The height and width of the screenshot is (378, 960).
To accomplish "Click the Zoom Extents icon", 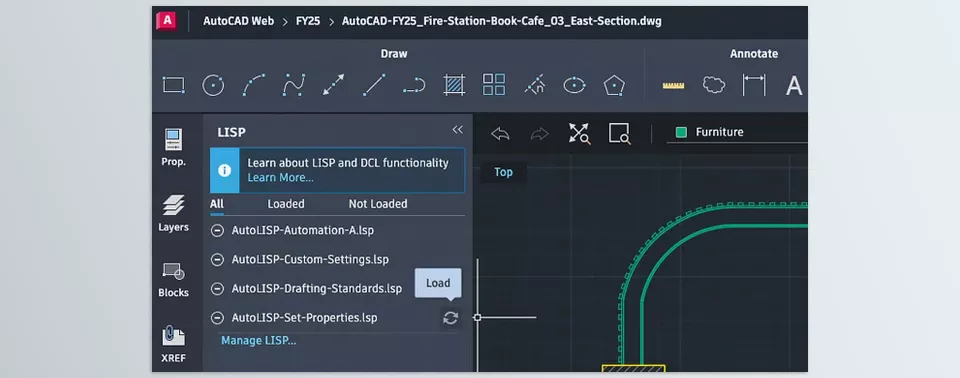I will coord(579,133).
